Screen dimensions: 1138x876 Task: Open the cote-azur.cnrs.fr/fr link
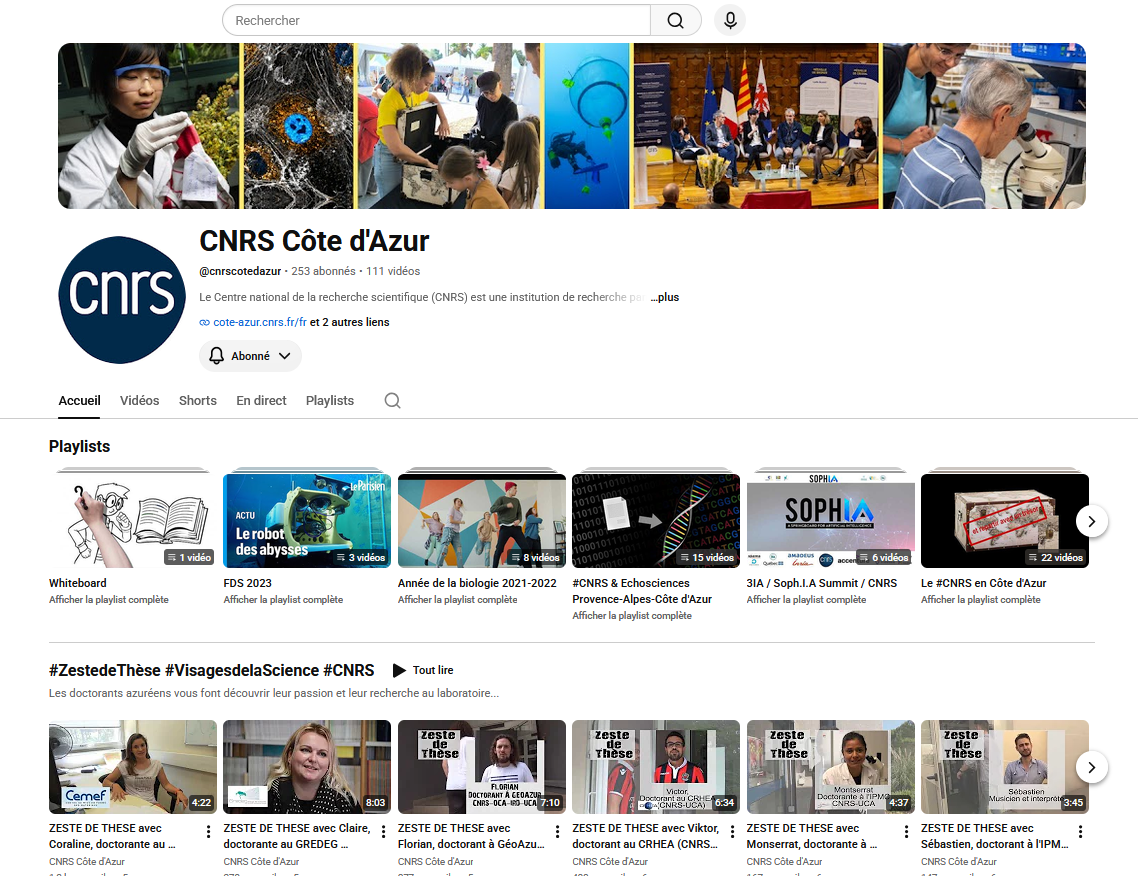(260, 322)
